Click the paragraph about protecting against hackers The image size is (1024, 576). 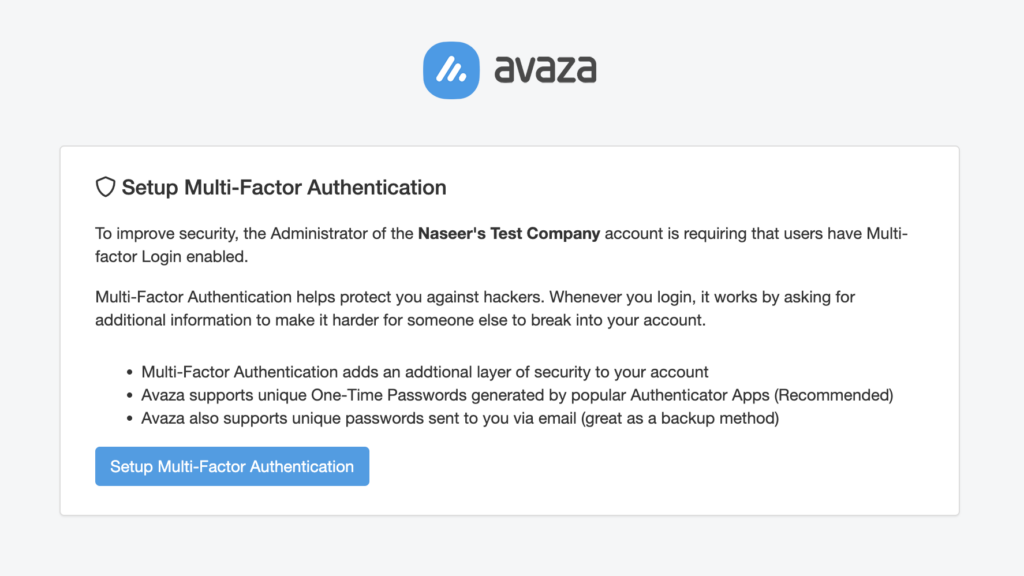475,308
